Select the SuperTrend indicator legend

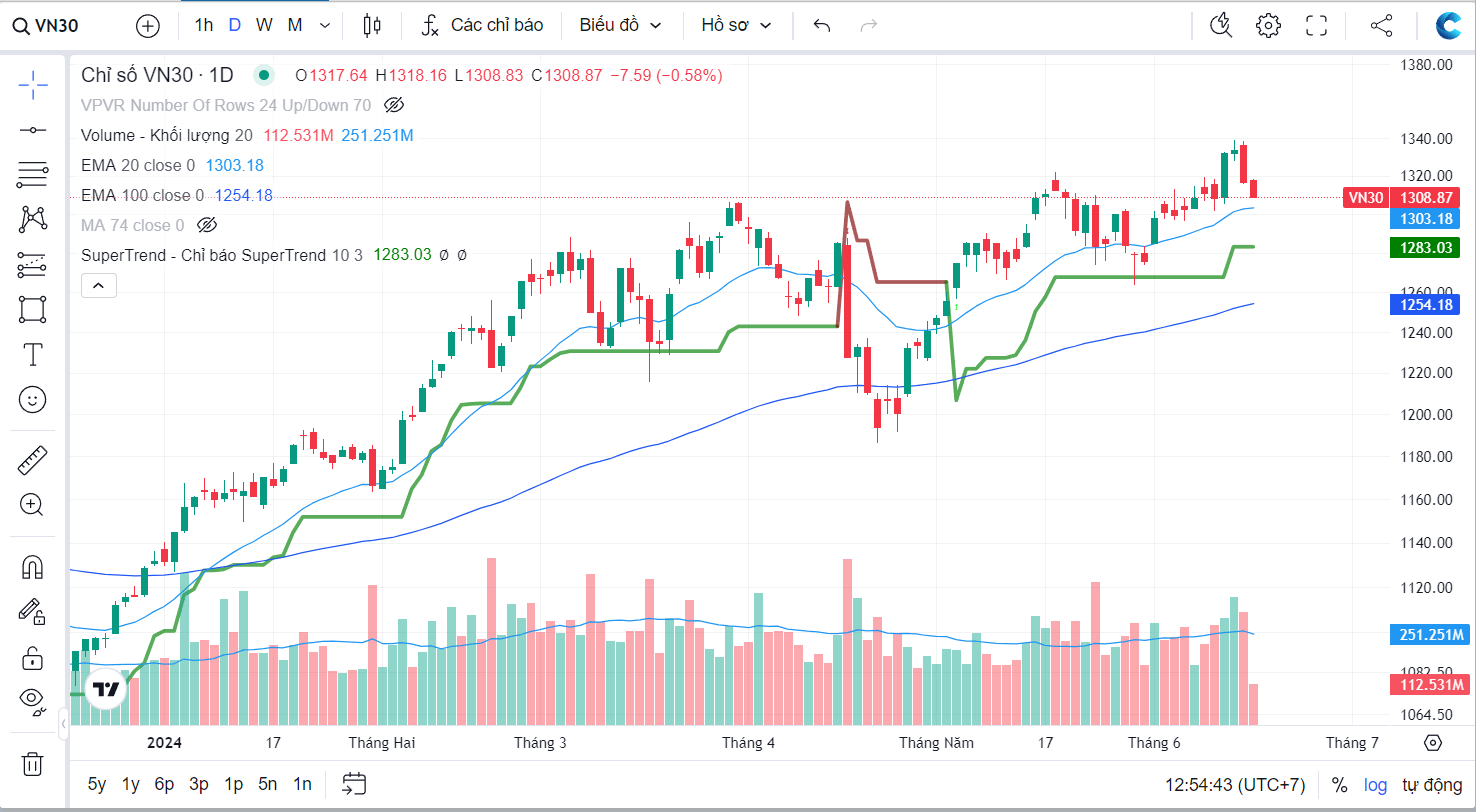tap(224, 255)
